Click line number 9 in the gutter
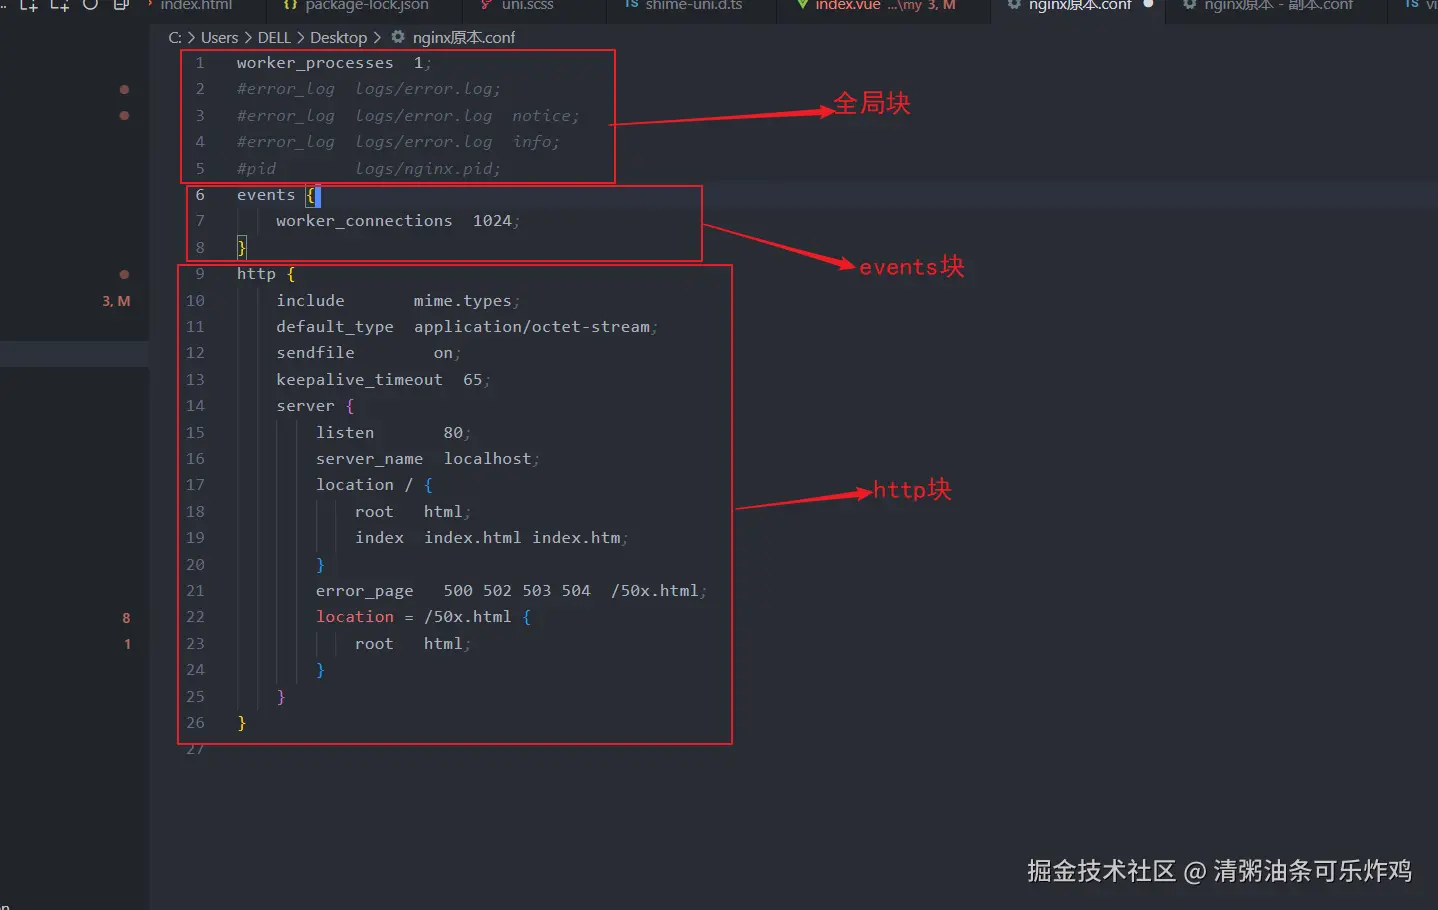The height and width of the screenshot is (910, 1438). [200, 274]
